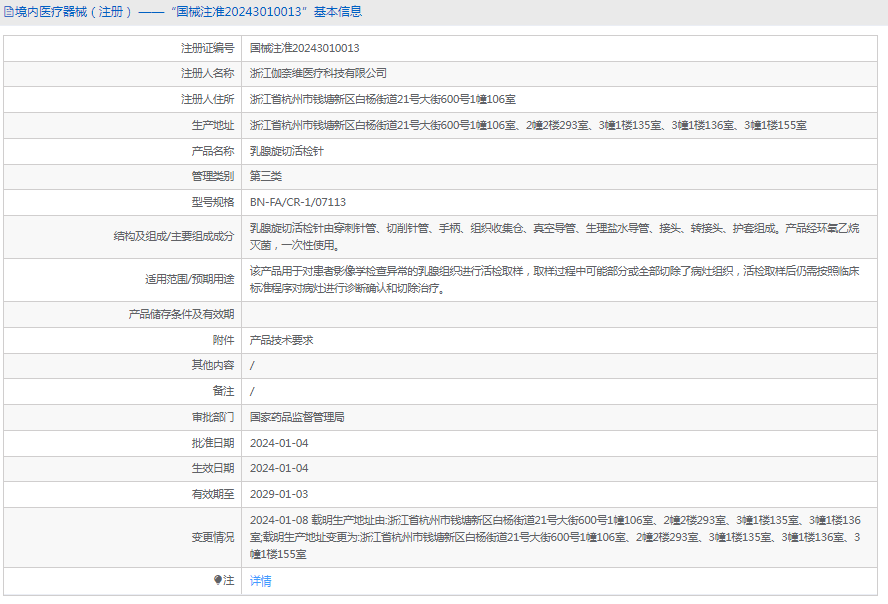The width and height of the screenshot is (888, 604).
Task: Click the management category value 第三类
Action: pos(266,176)
